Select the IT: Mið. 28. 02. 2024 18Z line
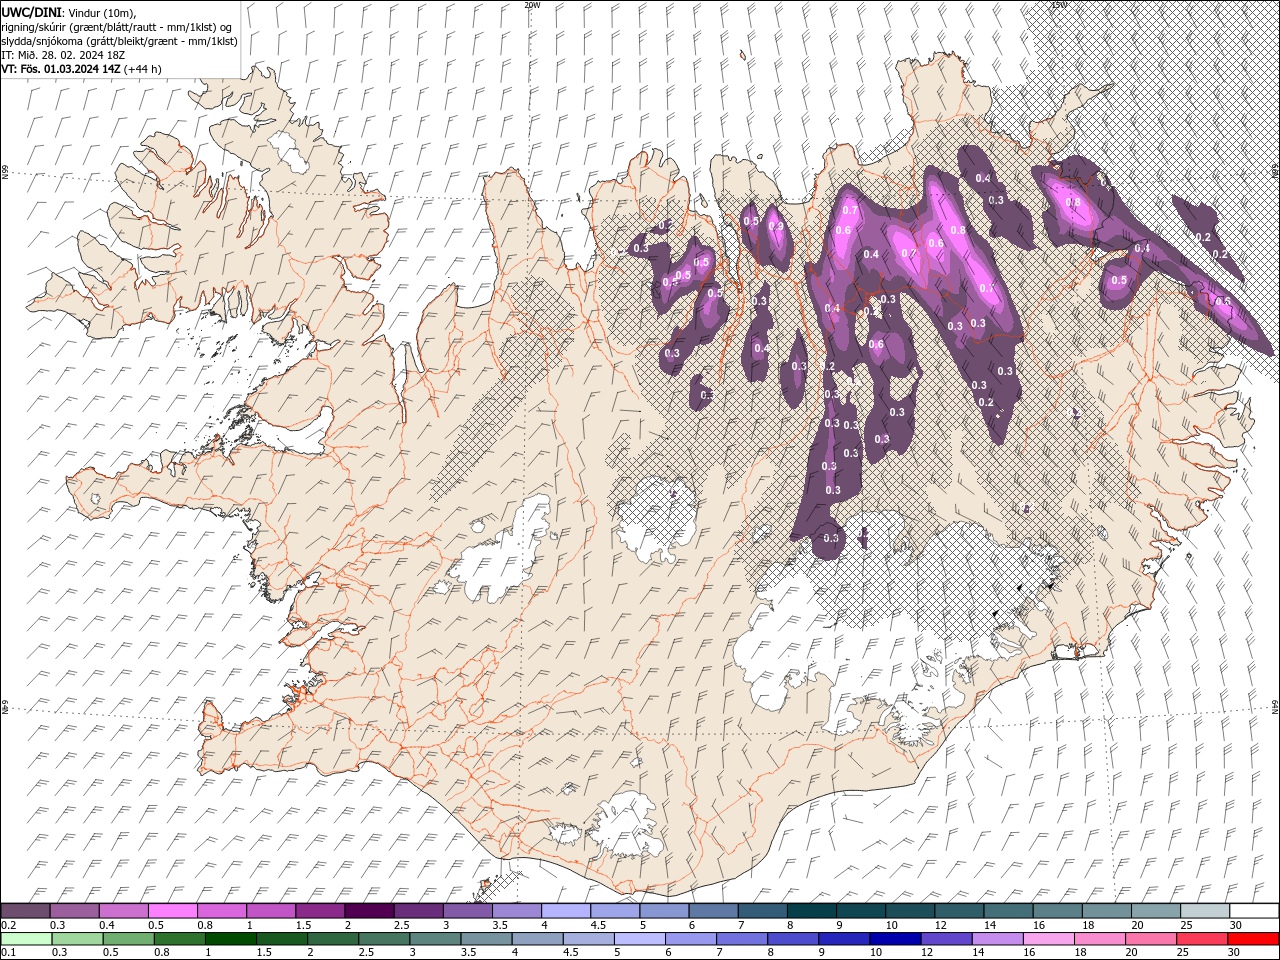This screenshot has width=1280, height=960. coord(64,55)
